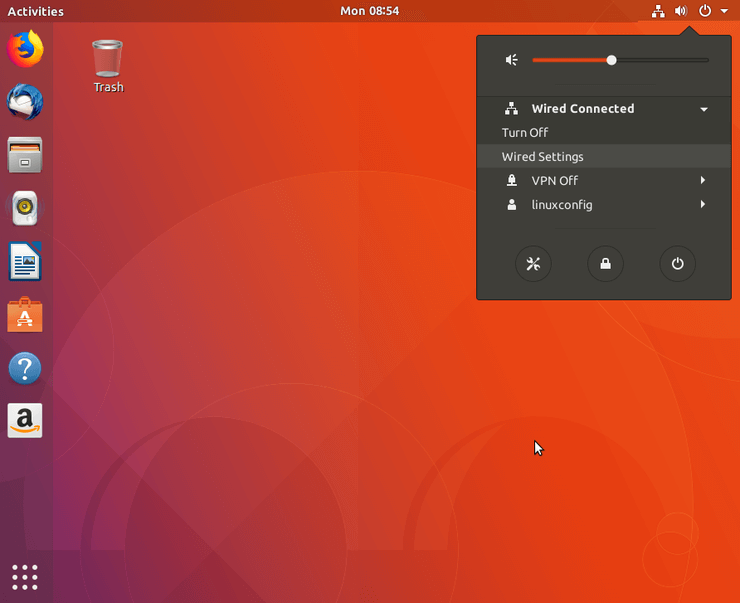Screen dimensions: 740x603
Task: Launch the Amazon dock icon
Action: pos(25,420)
